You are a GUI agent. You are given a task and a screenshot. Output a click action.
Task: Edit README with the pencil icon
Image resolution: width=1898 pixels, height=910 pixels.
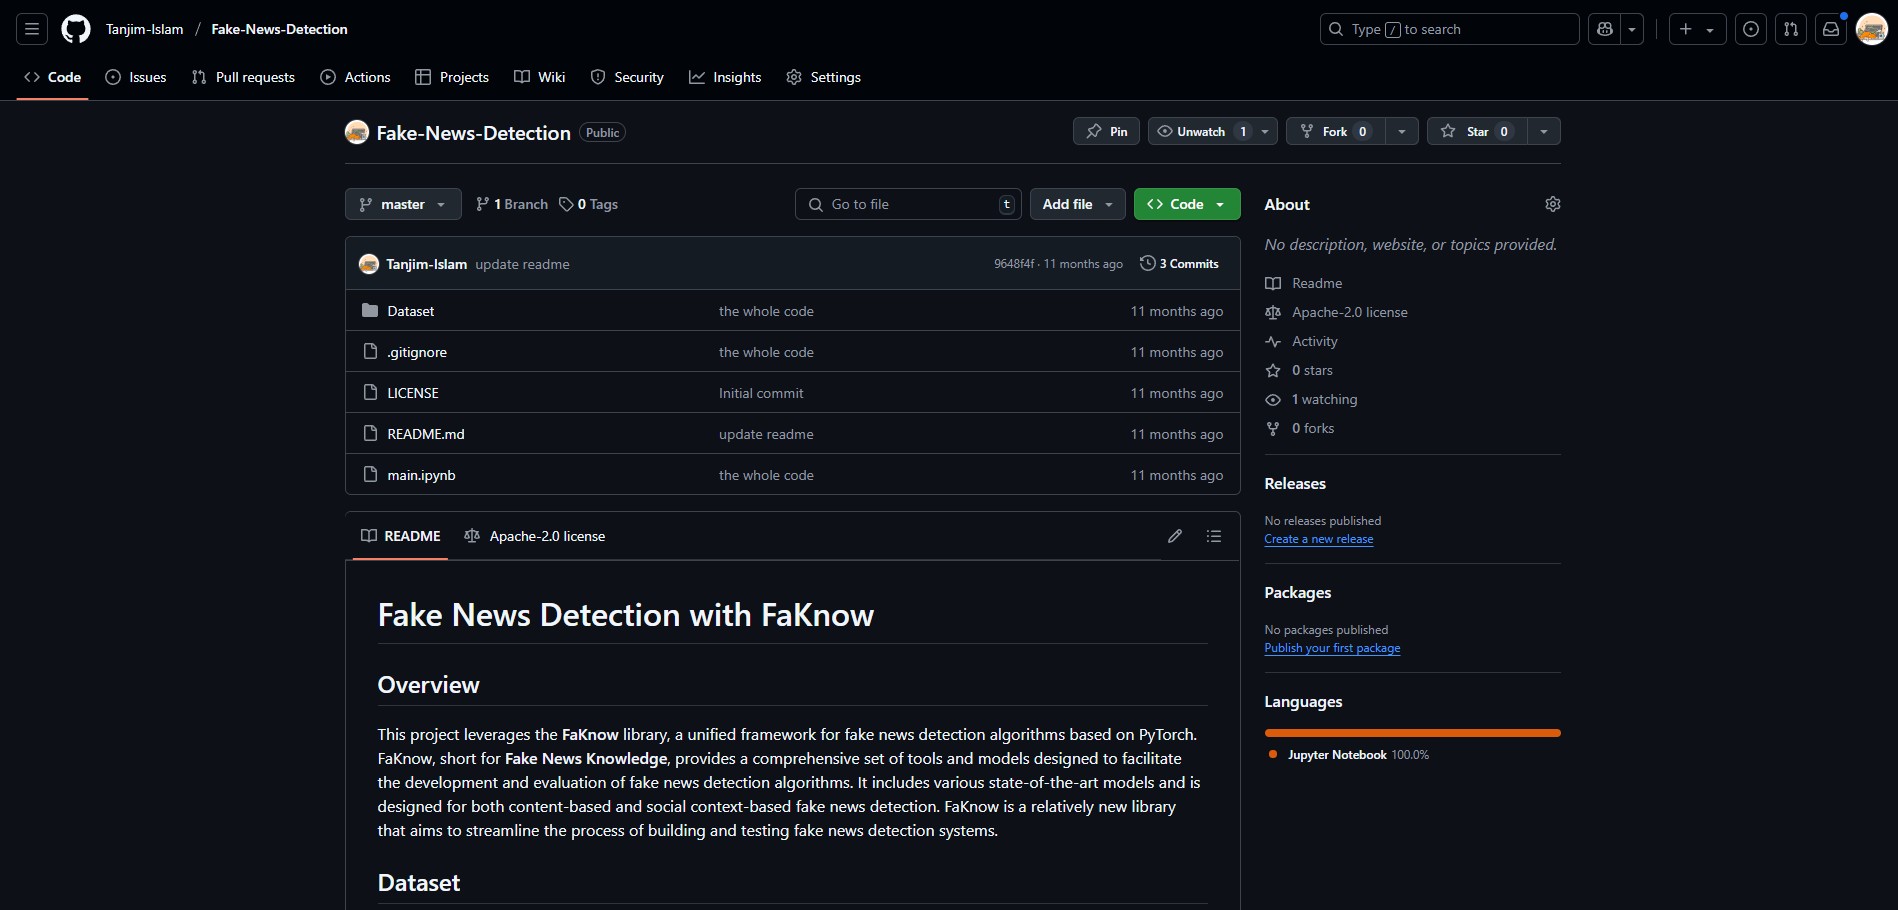point(1175,536)
